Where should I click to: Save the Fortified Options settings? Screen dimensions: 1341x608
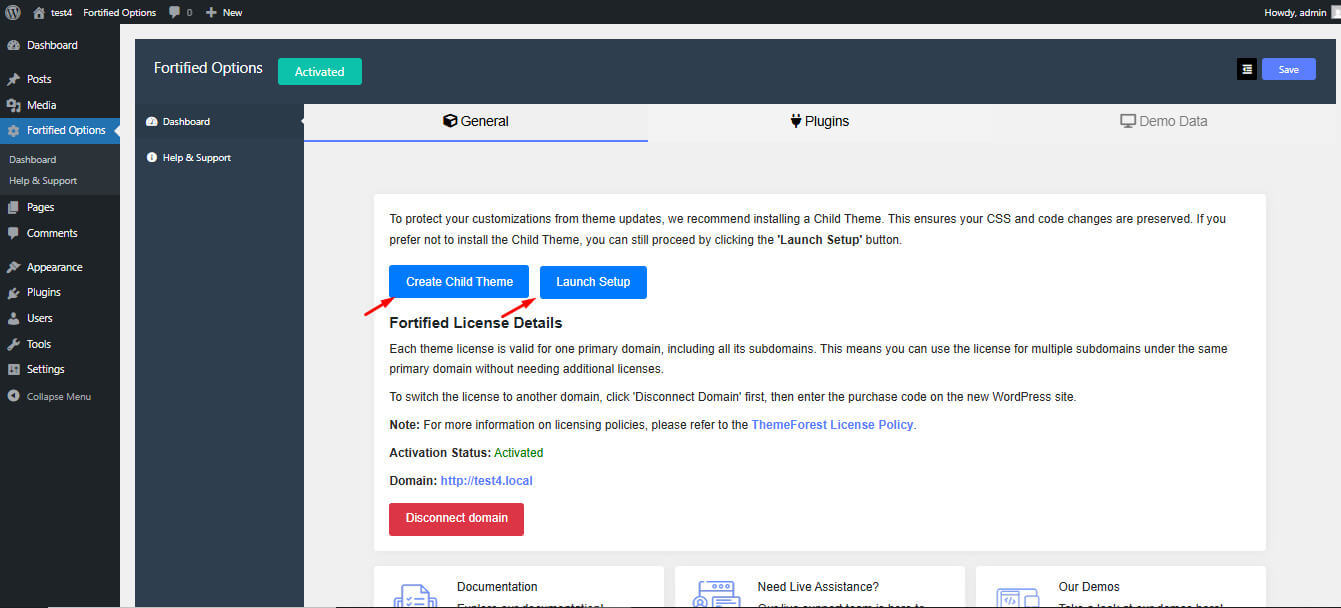(1288, 69)
